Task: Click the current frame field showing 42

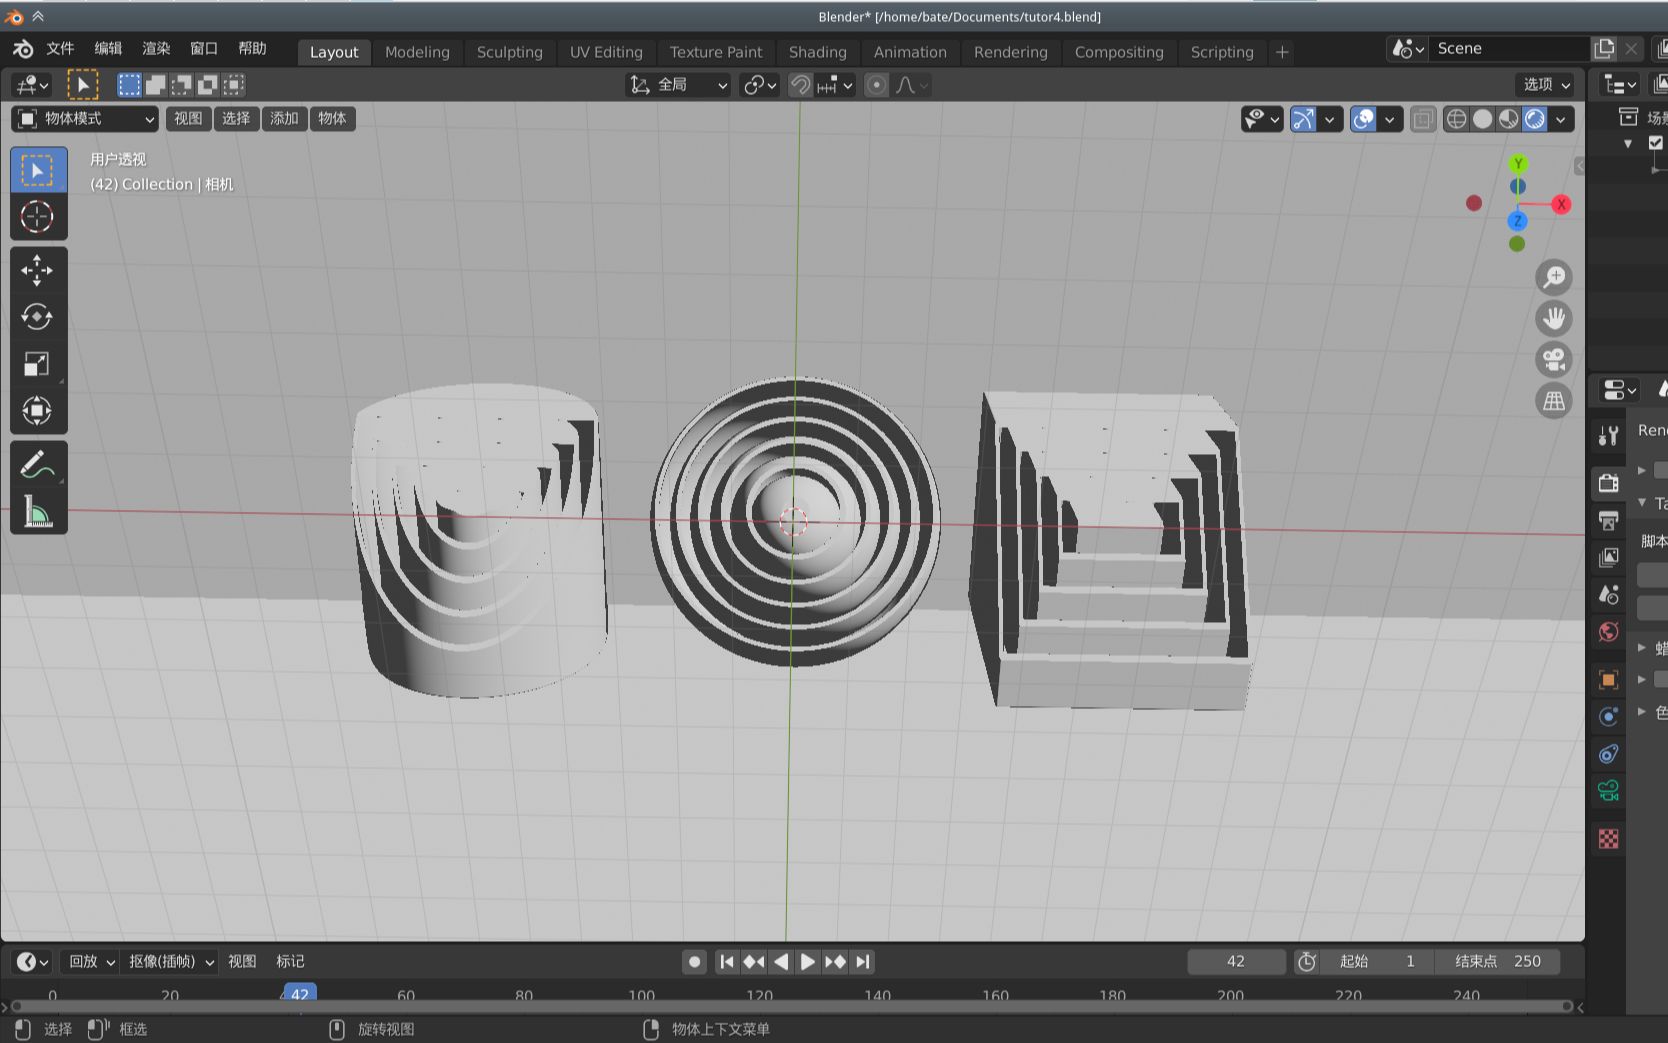Action: click(1236, 961)
